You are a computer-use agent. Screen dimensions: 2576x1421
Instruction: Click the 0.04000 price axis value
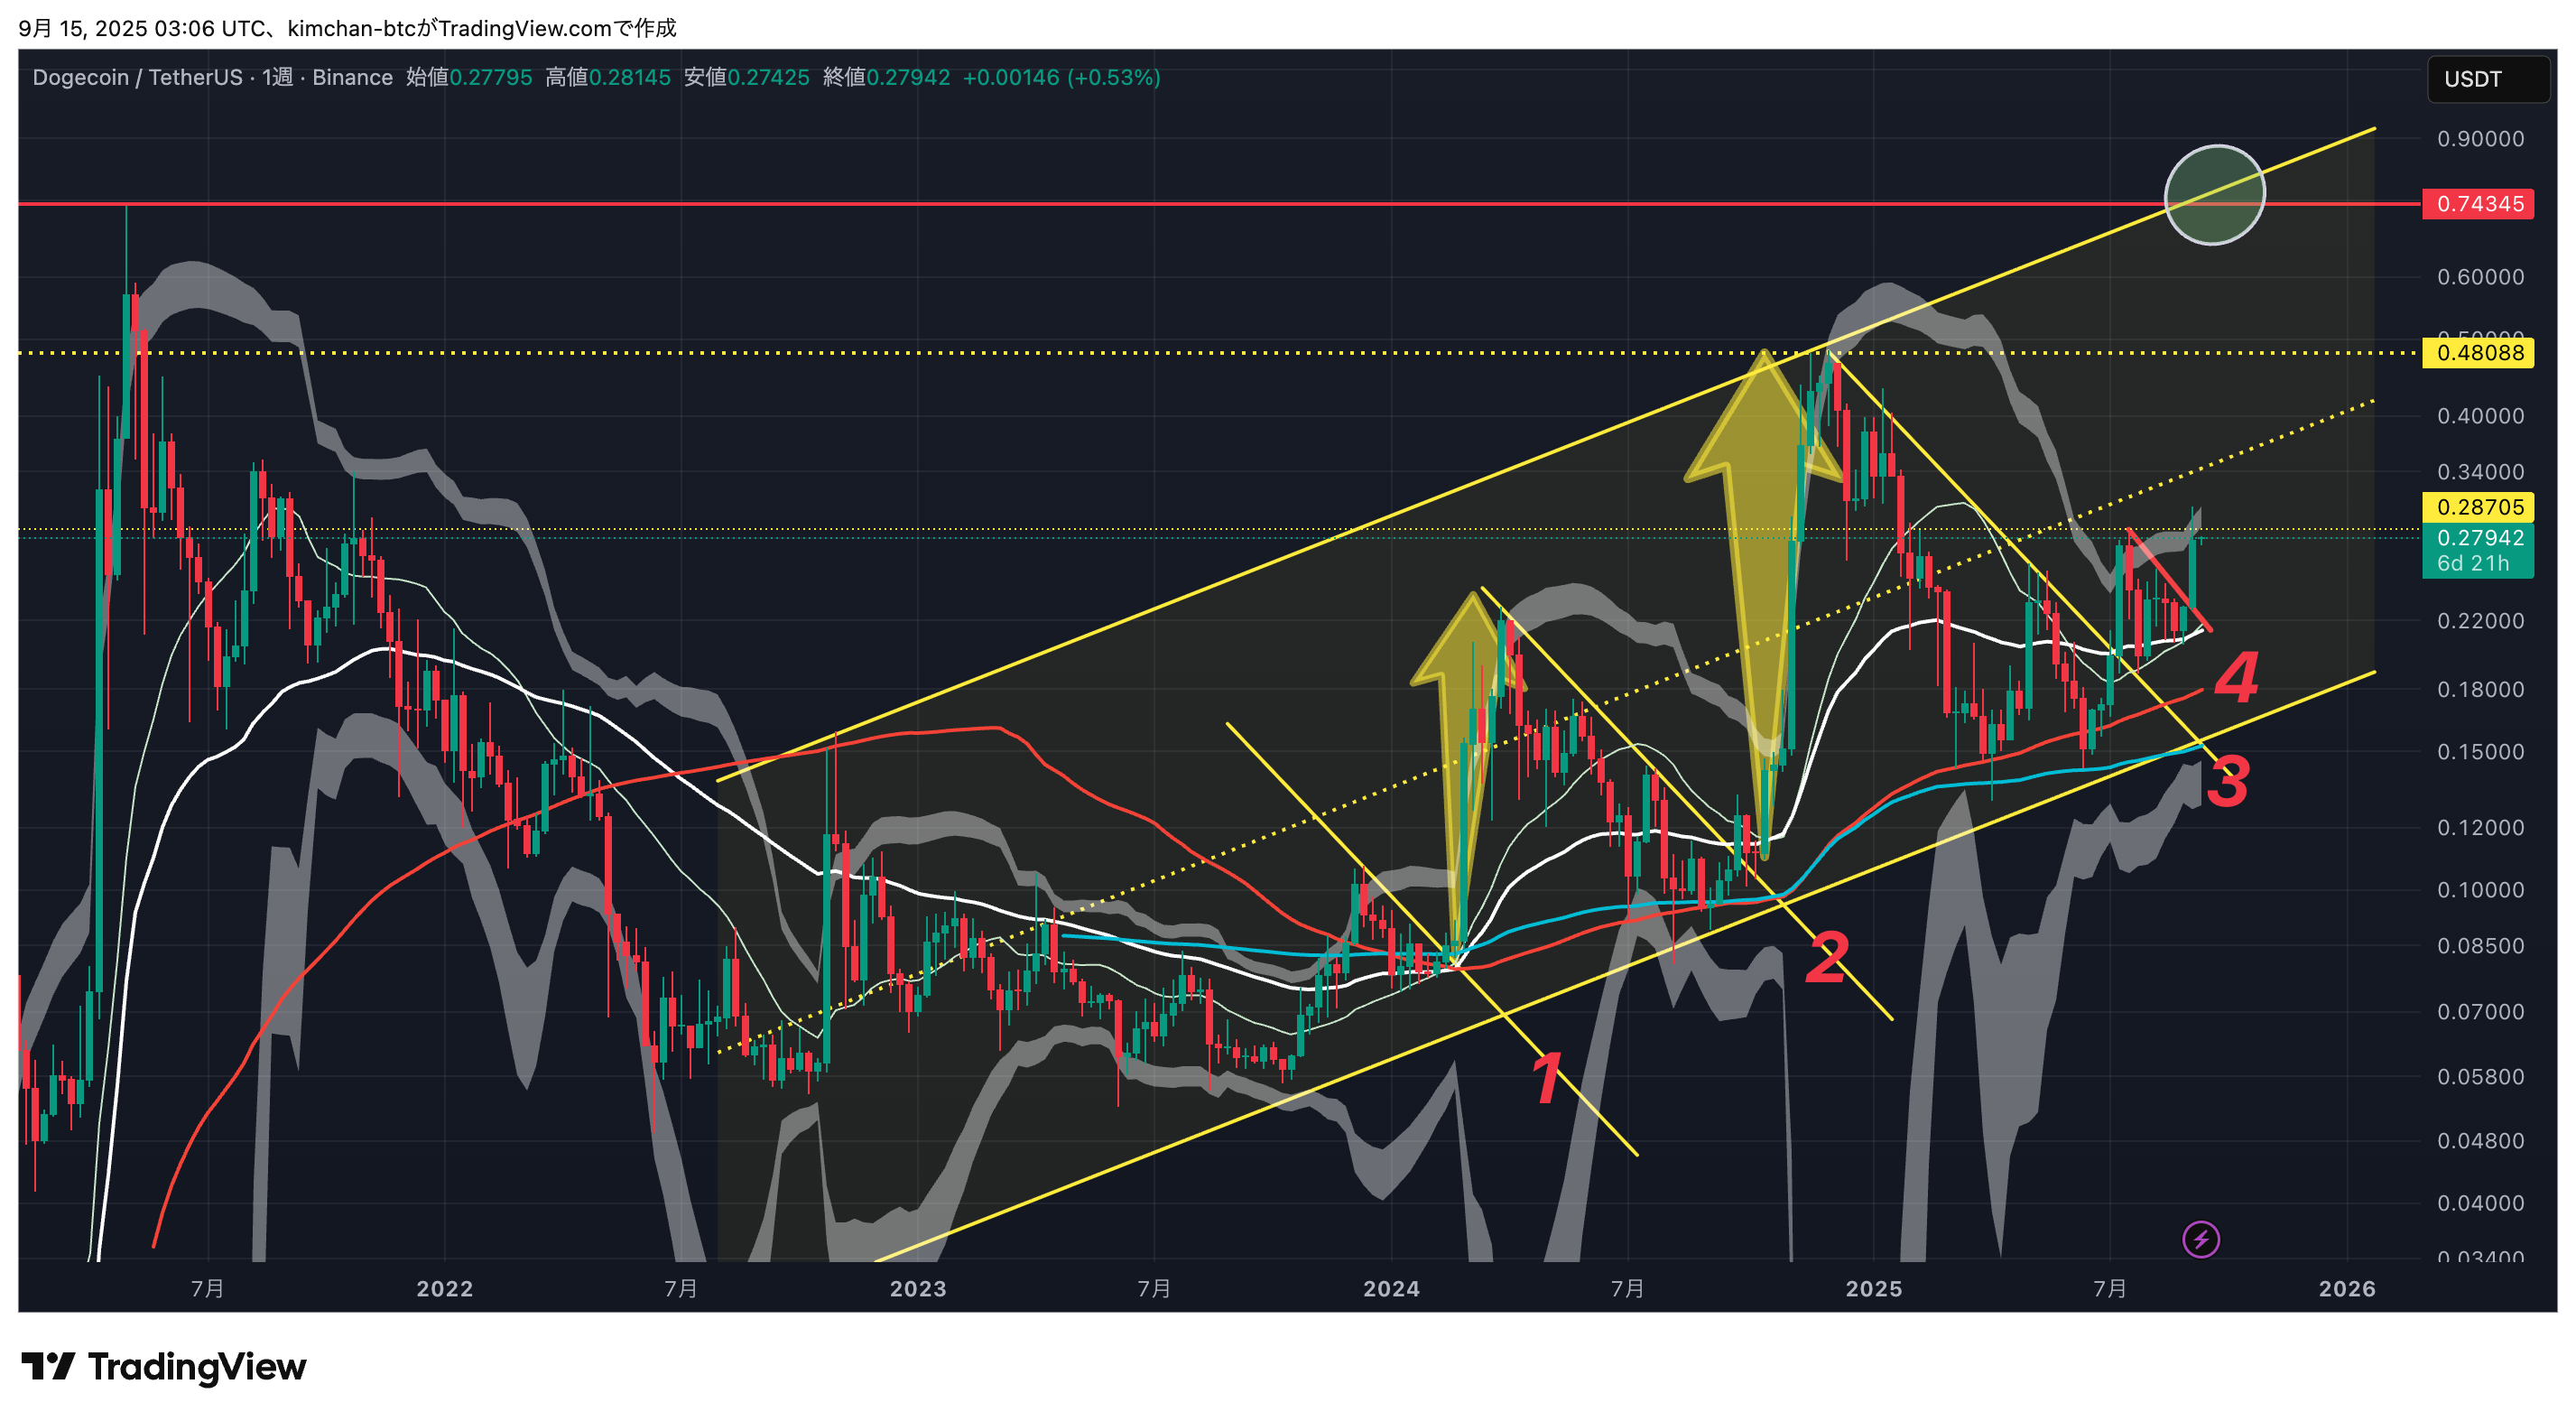click(x=2480, y=1203)
